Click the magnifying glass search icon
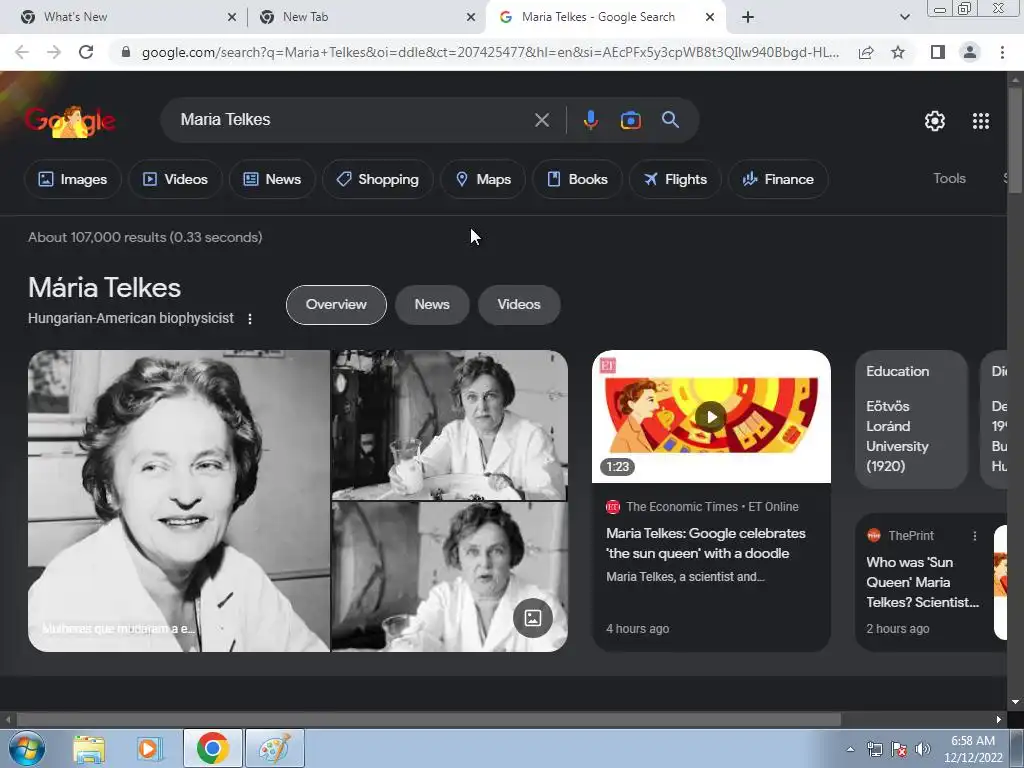 670,120
